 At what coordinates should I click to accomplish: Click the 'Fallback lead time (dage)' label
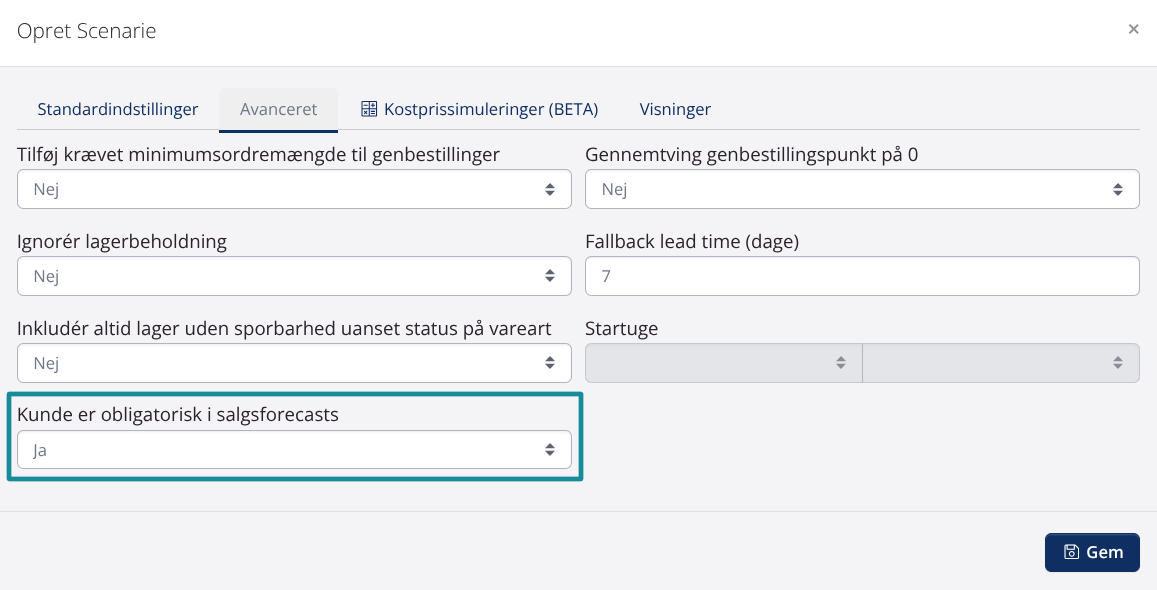coord(692,241)
